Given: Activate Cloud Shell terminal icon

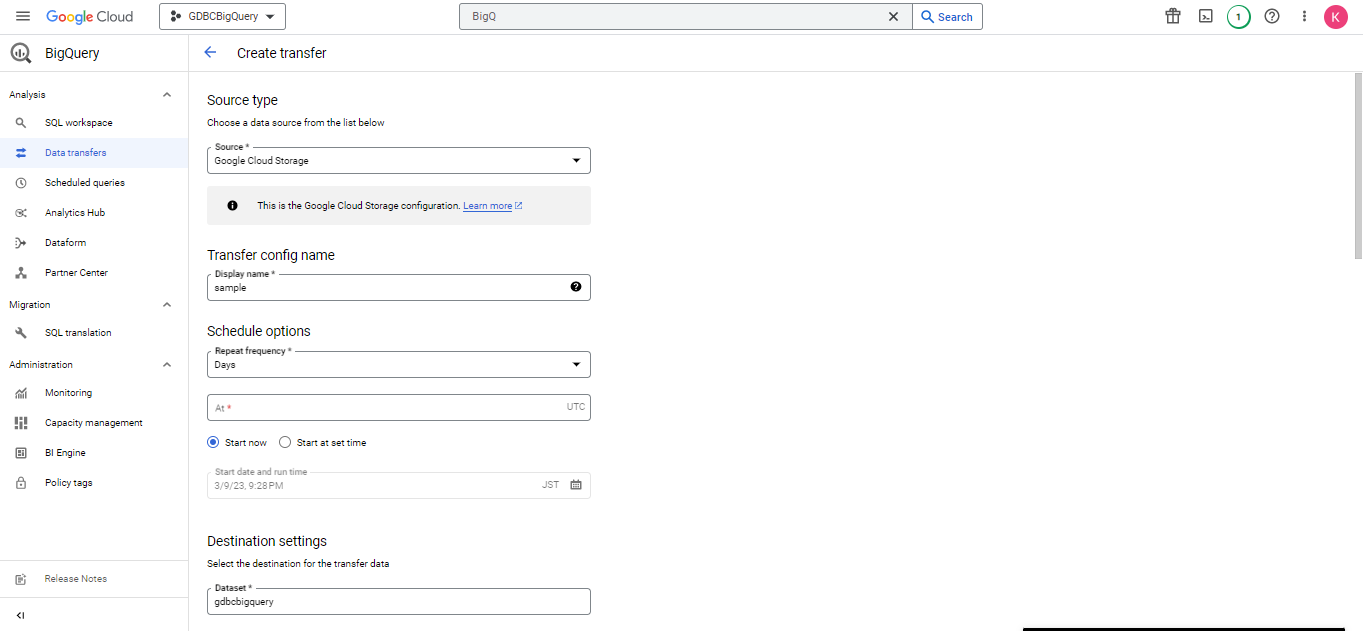Looking at the screenshot, I should [1206, 17].
